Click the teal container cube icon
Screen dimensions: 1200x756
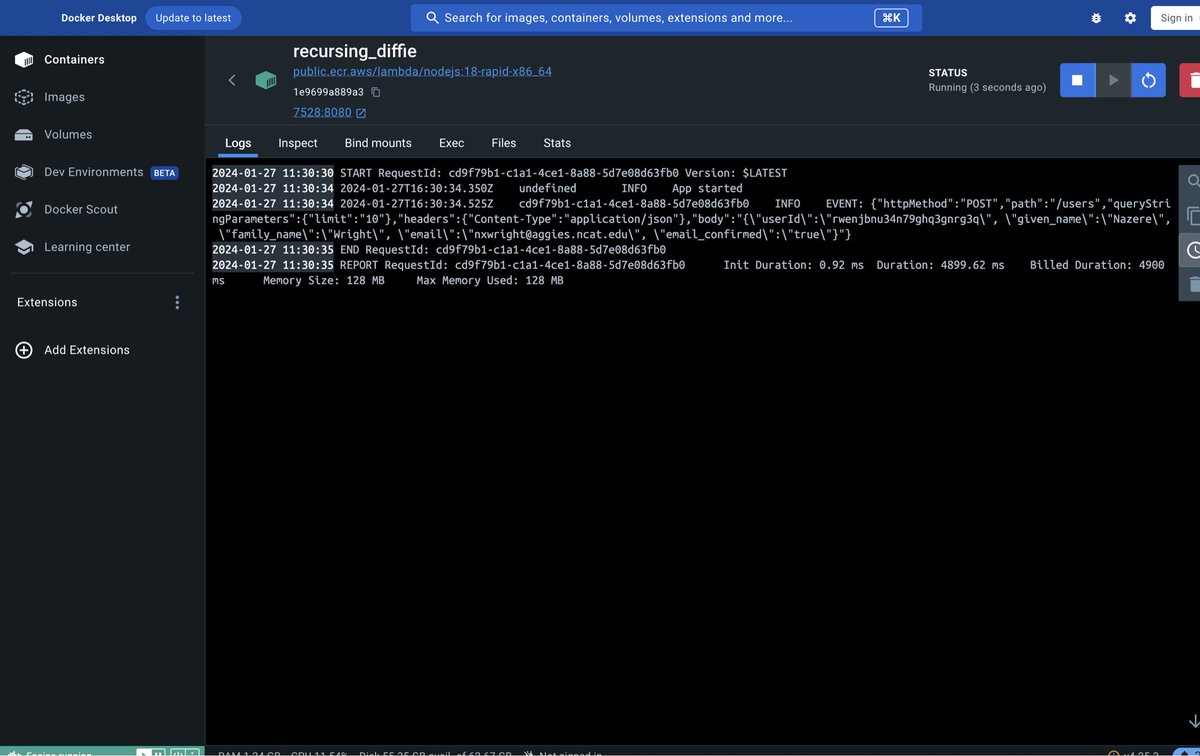tap(265, 80)
